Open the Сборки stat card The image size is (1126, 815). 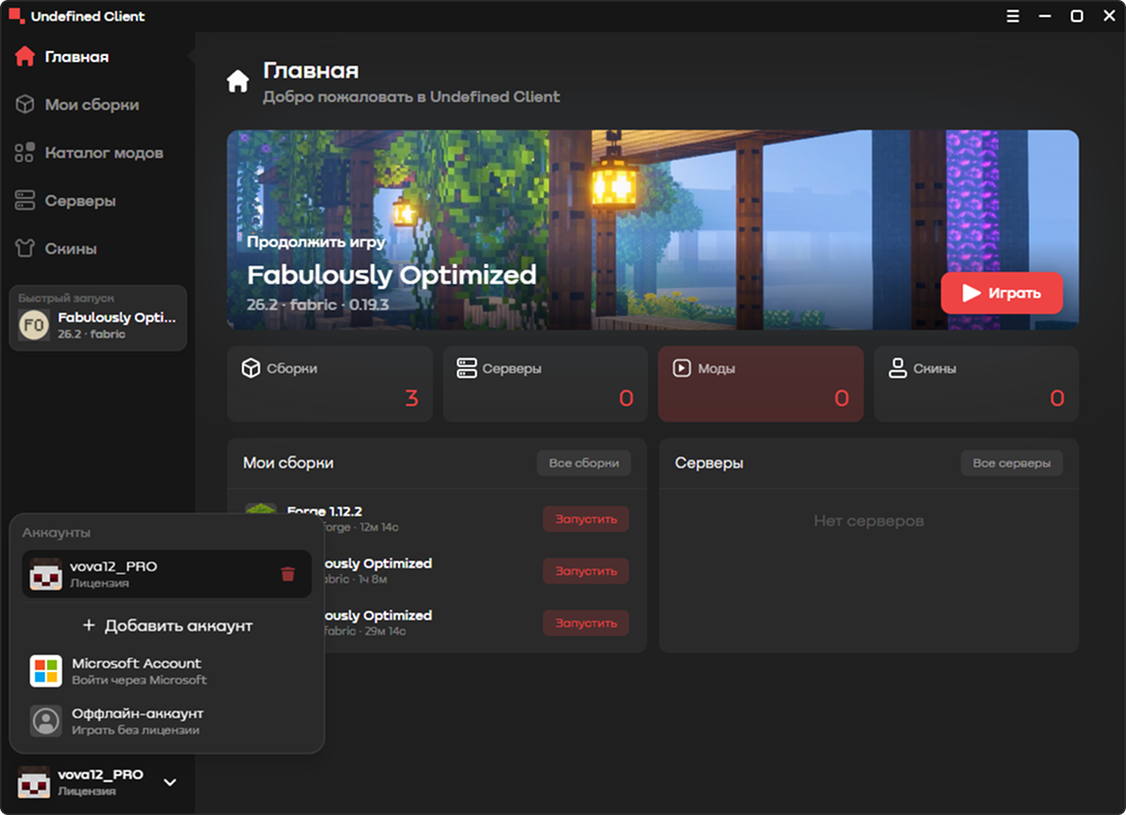coord(330,384)
